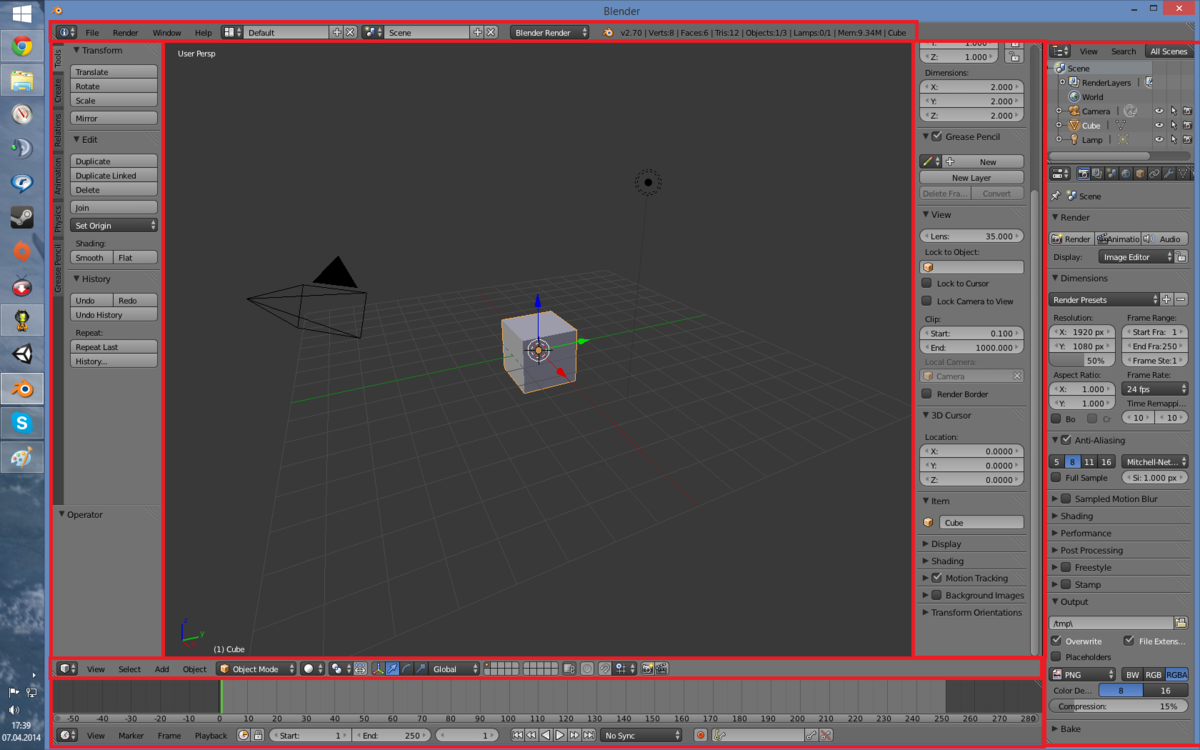
Task: Open the Render menu in top bar
Action: point(125,33)
